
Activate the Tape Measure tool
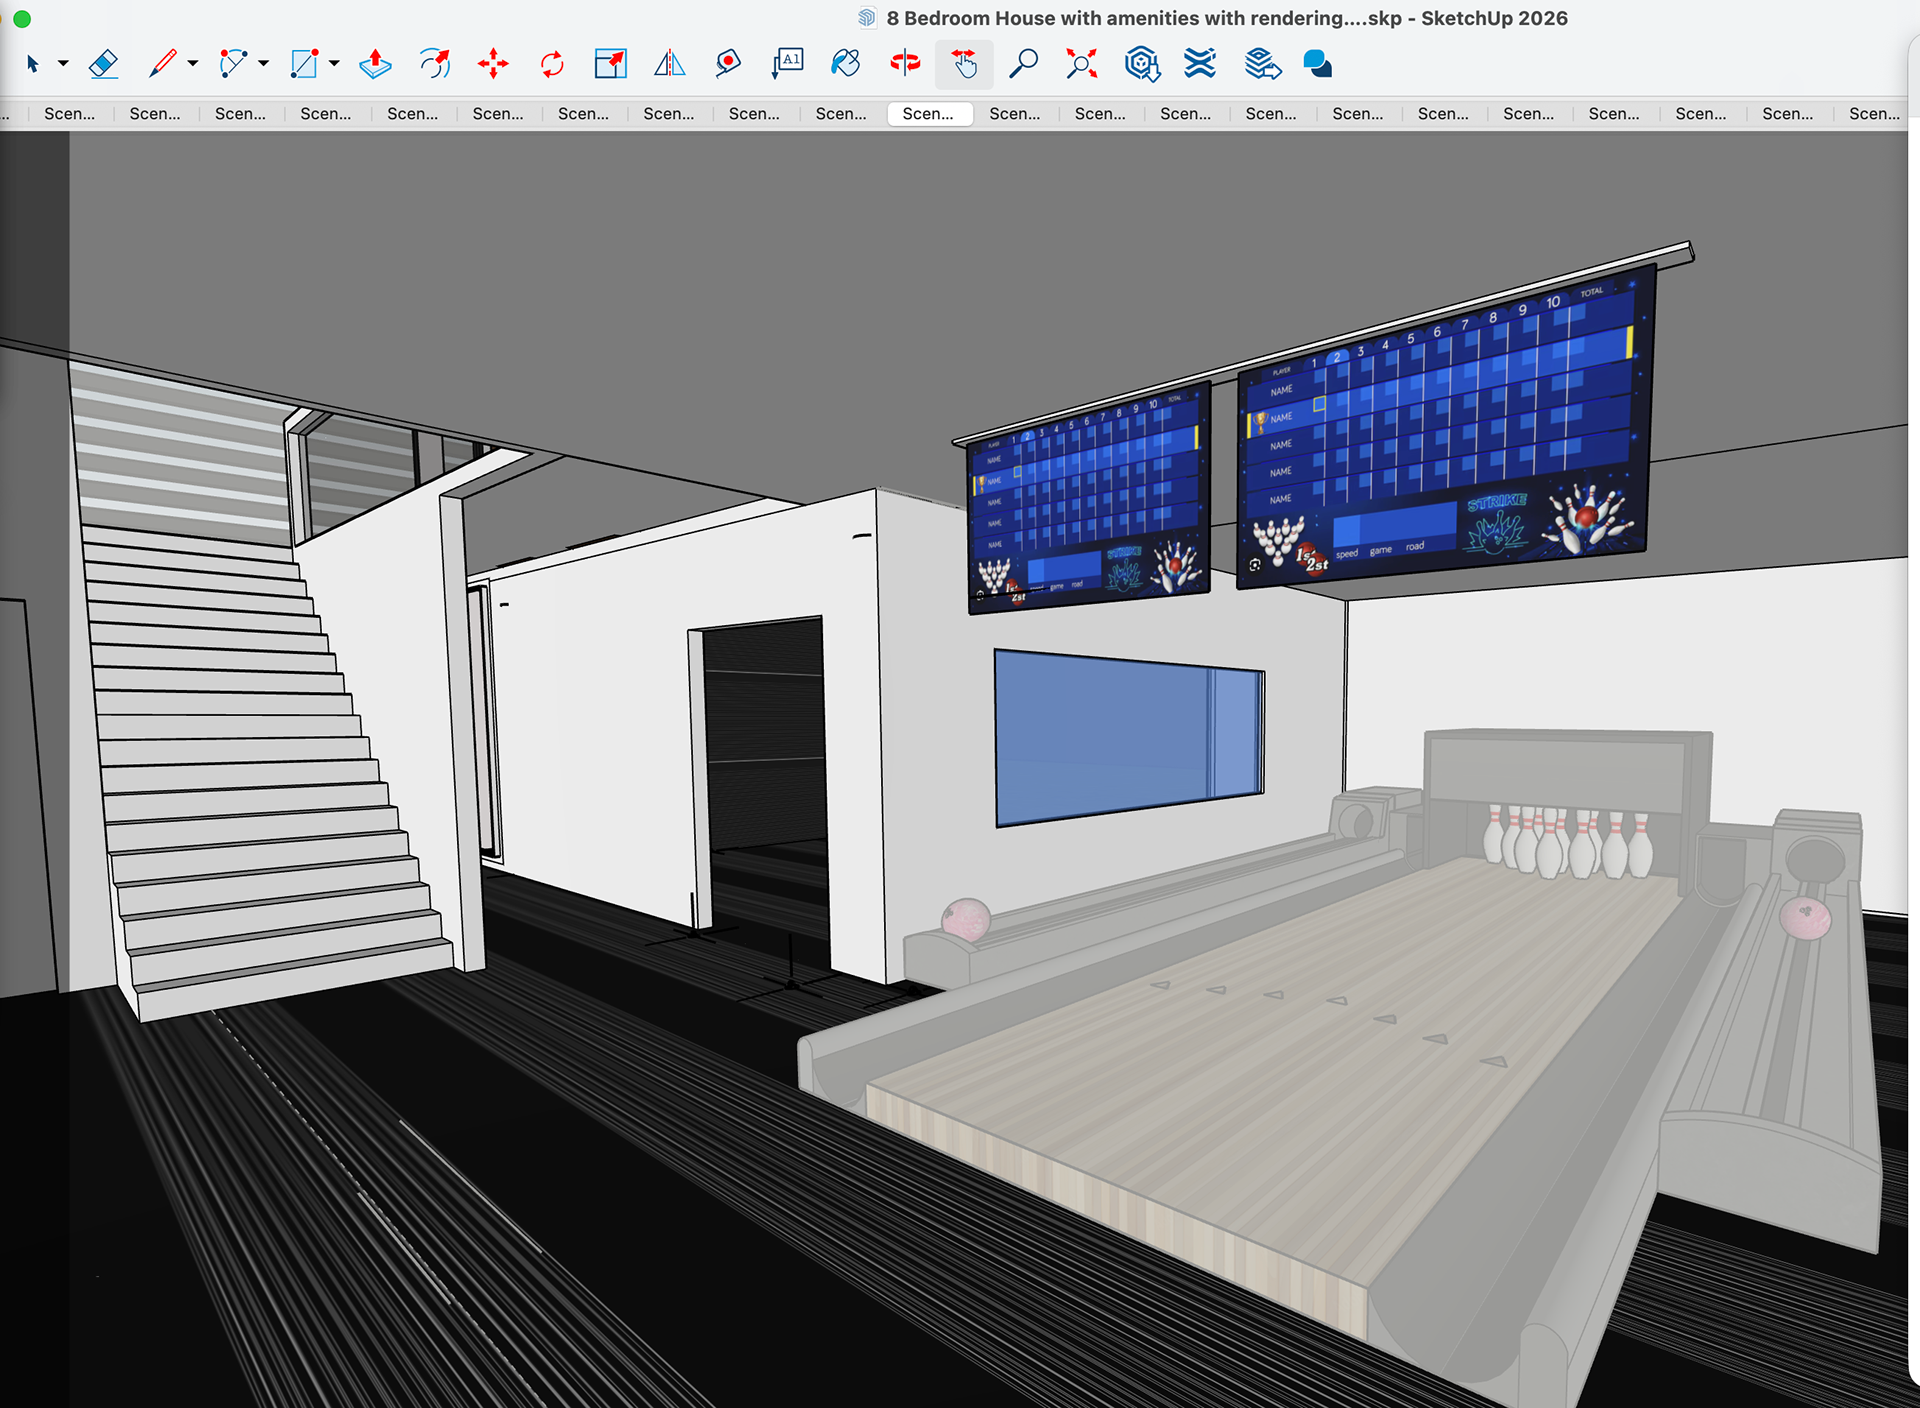[728, 64]
